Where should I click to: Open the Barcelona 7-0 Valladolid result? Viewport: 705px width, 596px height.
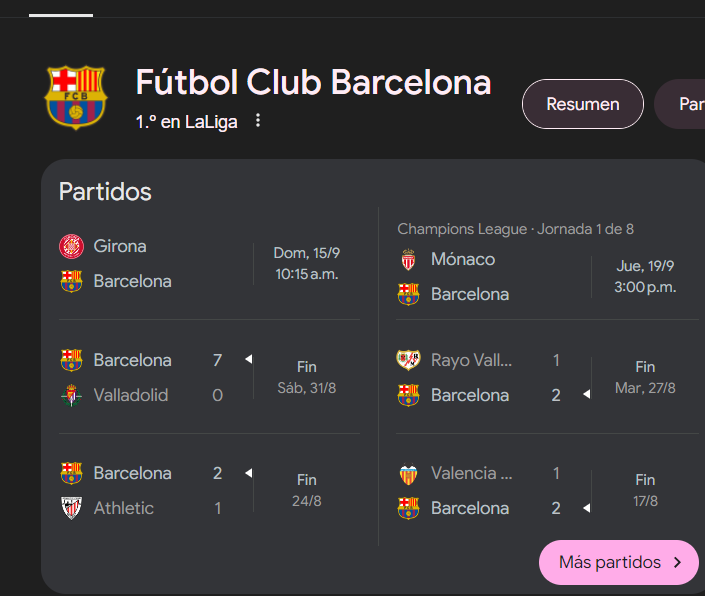coord(208,377)
